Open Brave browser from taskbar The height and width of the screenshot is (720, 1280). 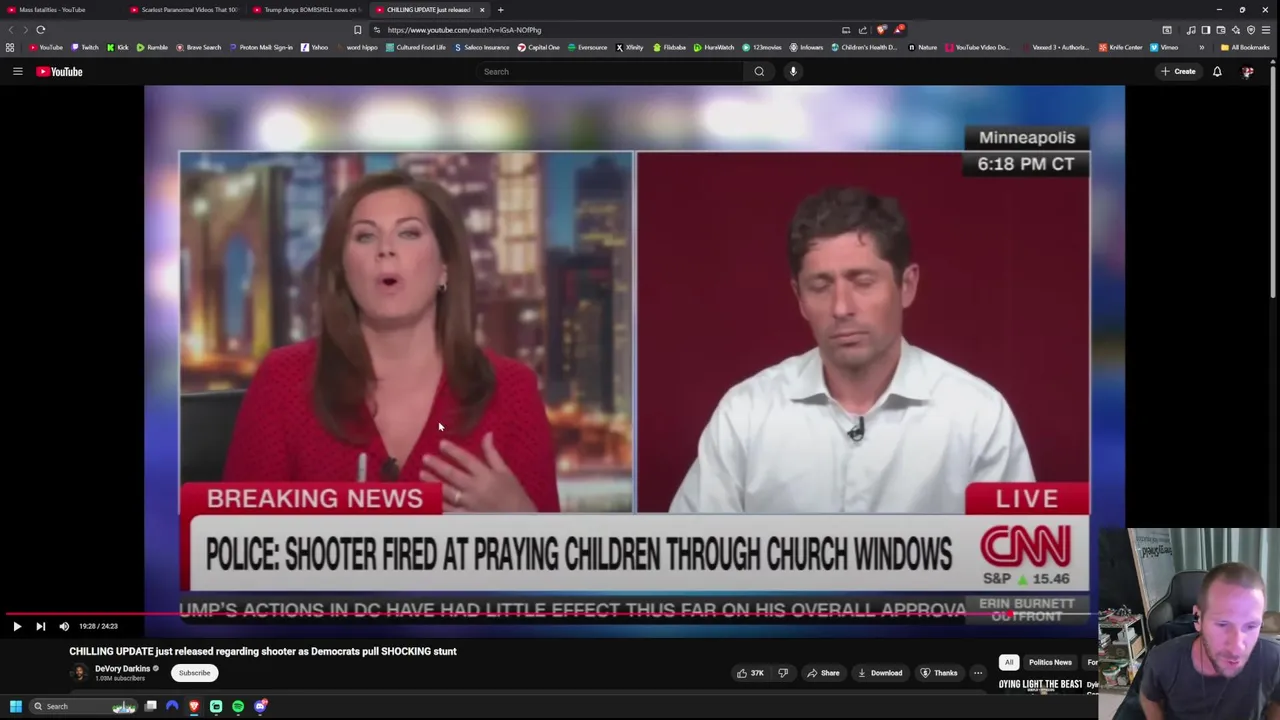(x=194, y=706)
